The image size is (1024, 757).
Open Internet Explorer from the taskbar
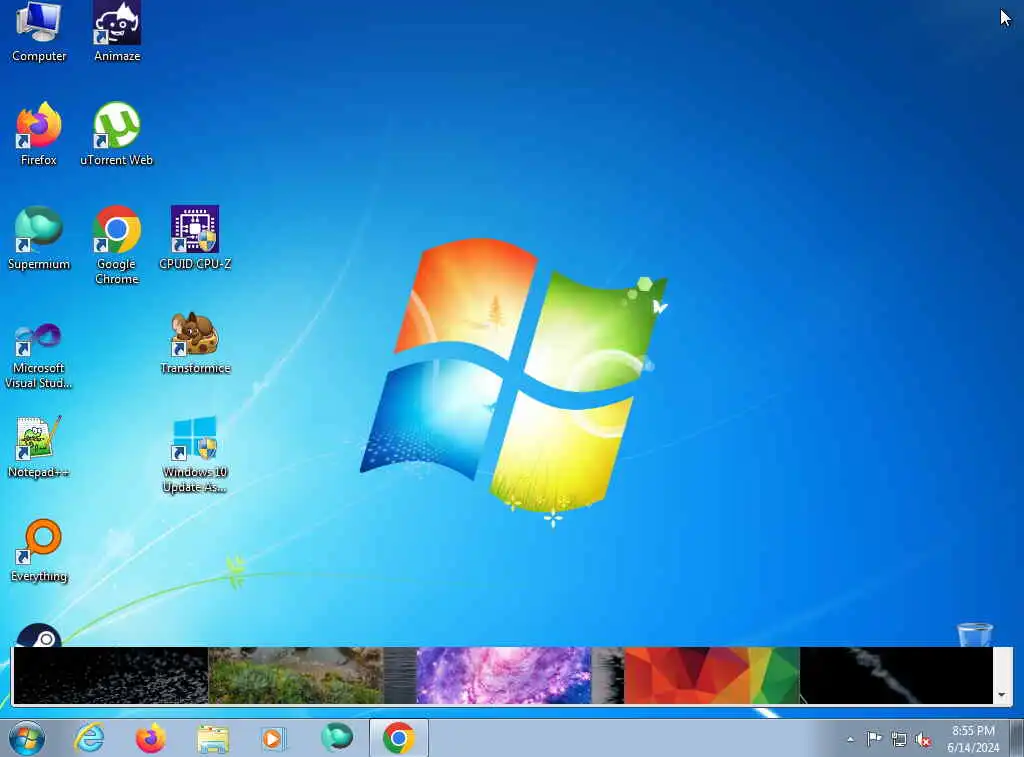[x=89, y=738]
